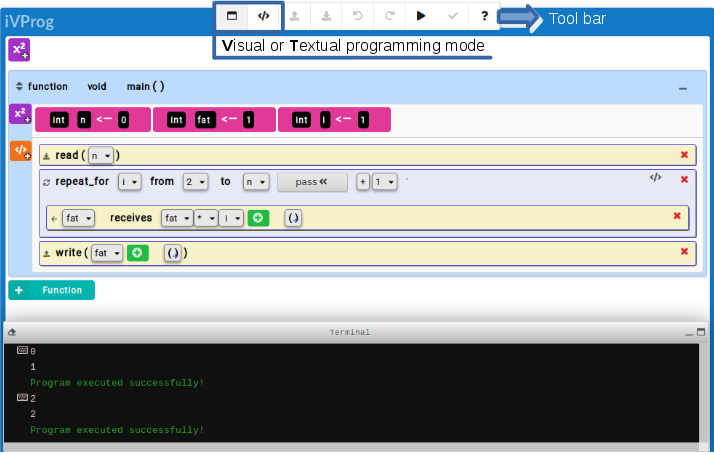Clear the terminal with eraser icon
The height and width of the screenshot is (455, 714).
(12, 332)
